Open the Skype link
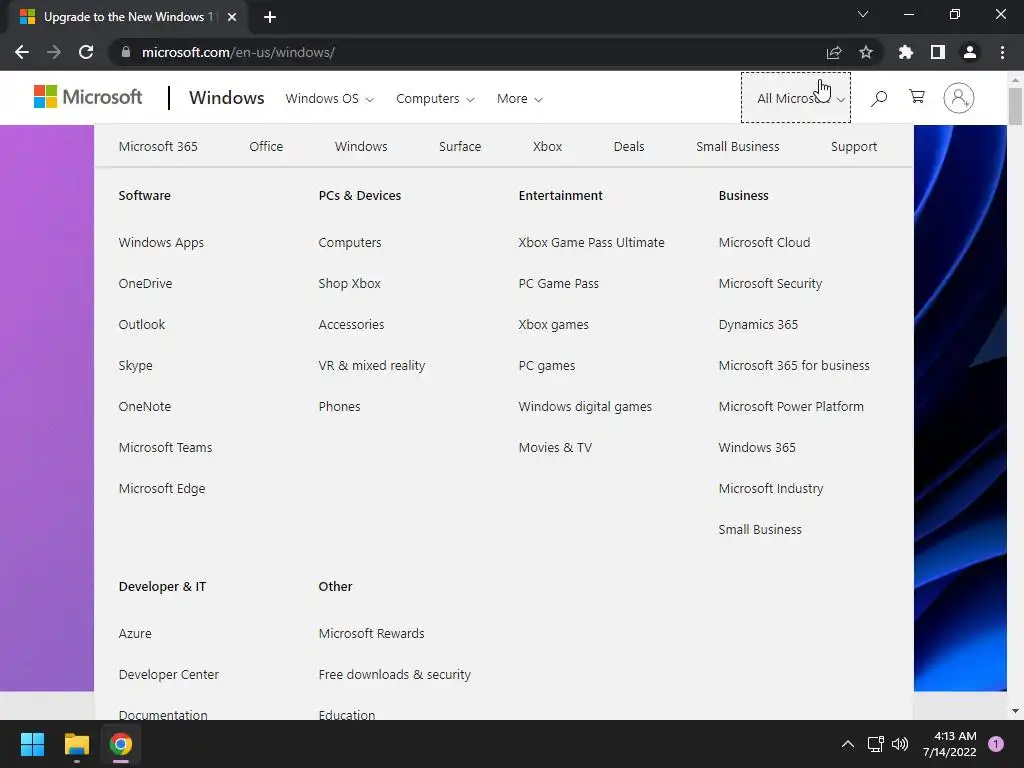The image size is (1024, 768). 135,366
